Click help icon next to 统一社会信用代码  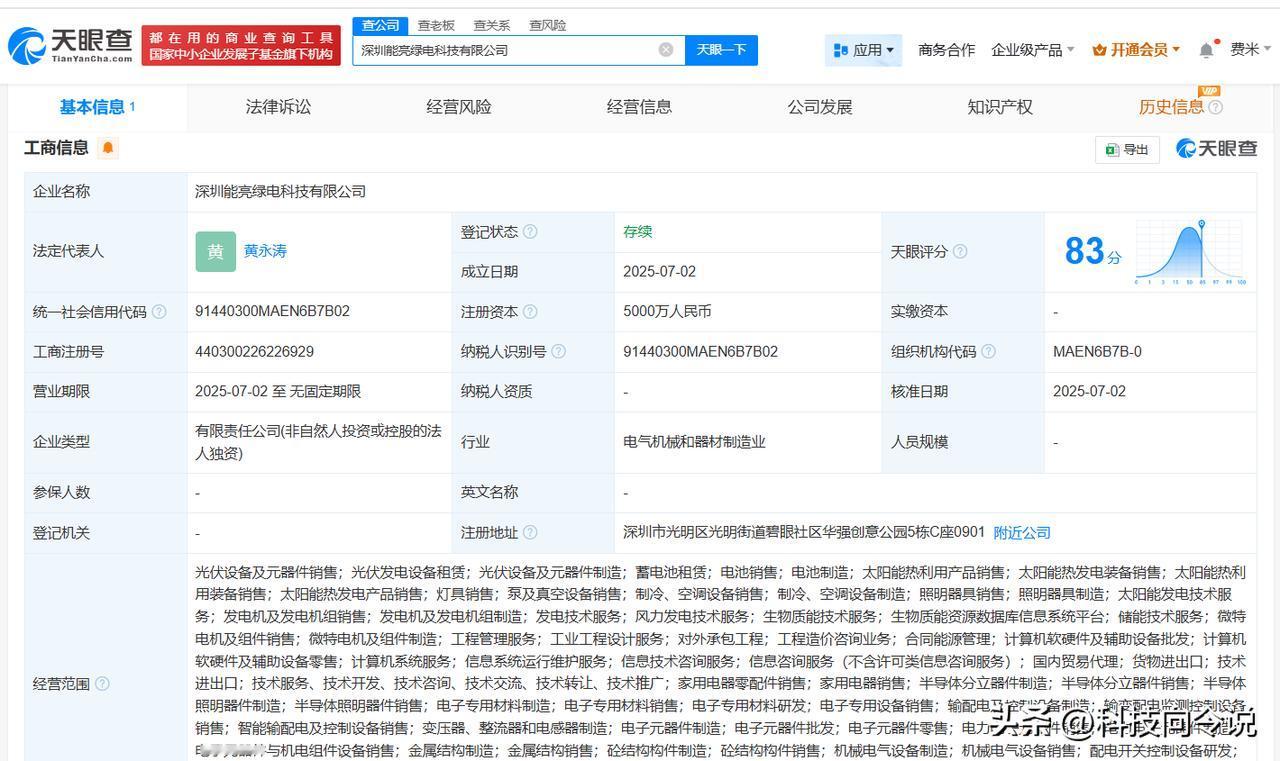coord(159,312)
